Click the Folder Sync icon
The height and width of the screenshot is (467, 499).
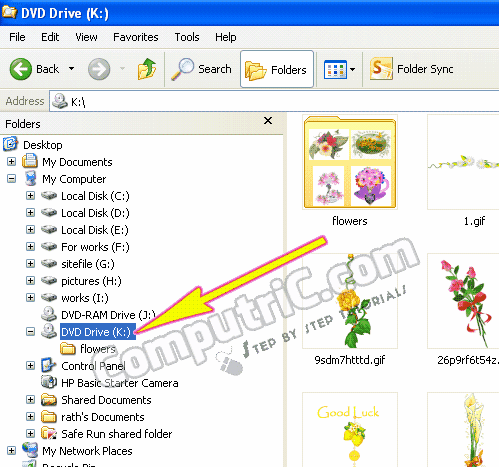pos(381,69)
